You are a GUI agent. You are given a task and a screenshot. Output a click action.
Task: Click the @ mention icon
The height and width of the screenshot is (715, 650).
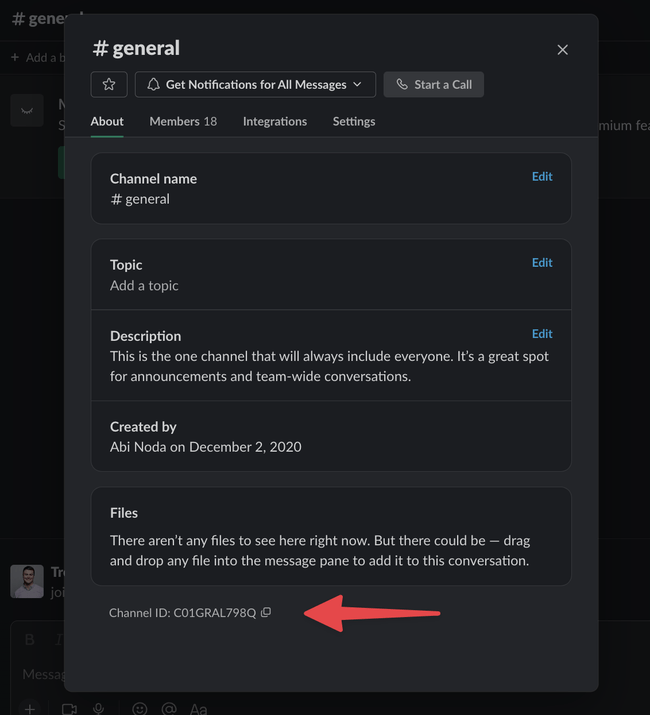168,708
